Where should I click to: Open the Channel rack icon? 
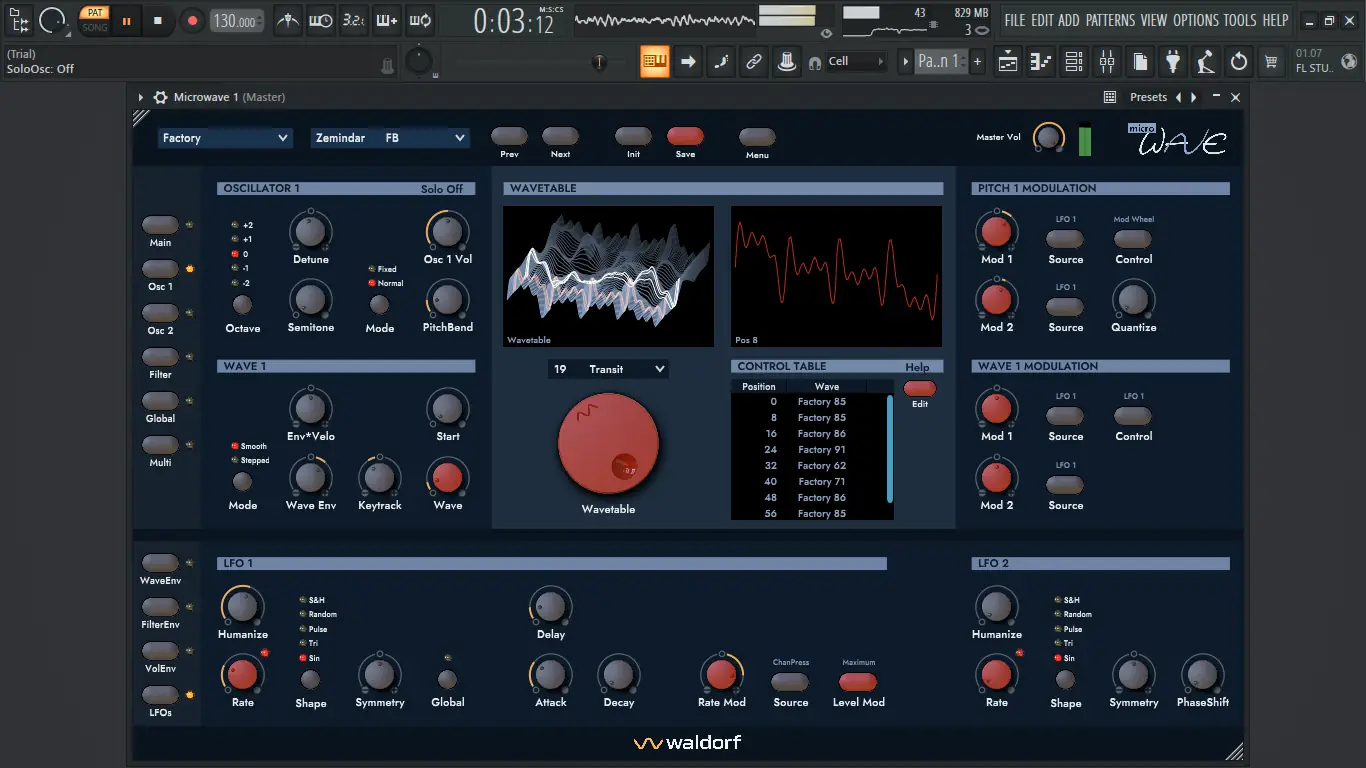coord(1074,62)
